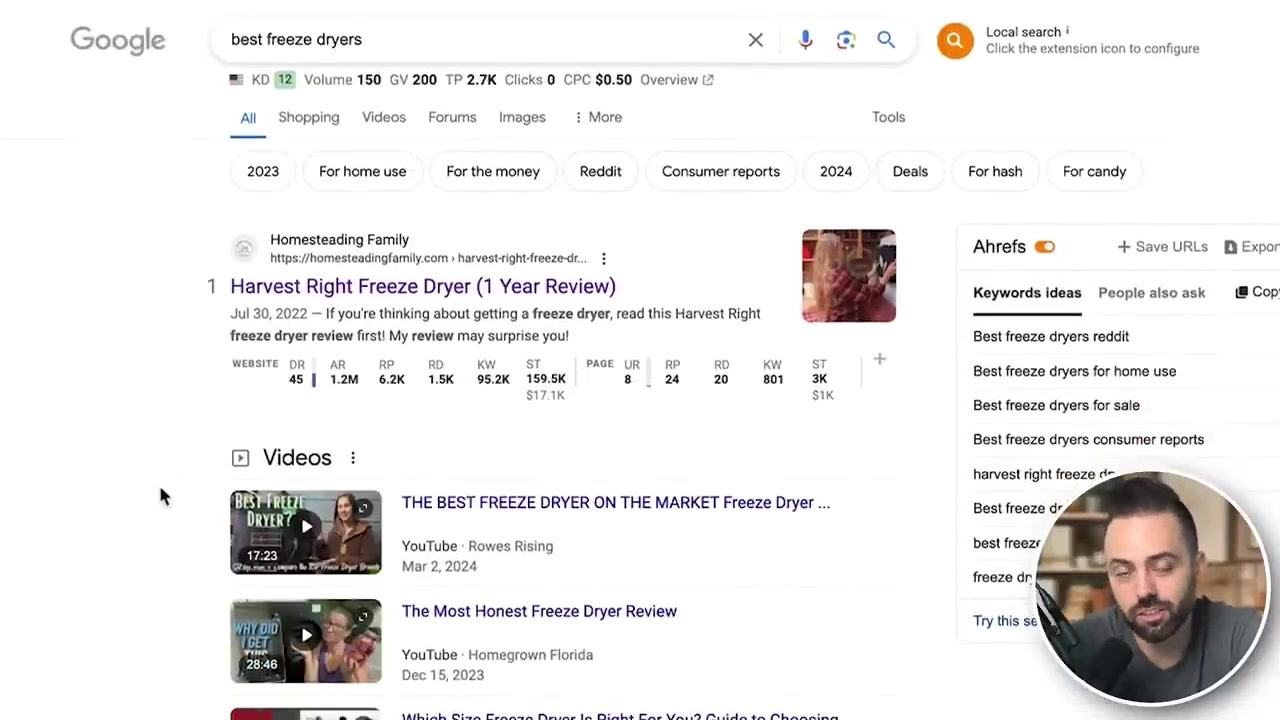Viewport: 1280px width, 720px height.
Task: Click the page KW value 801
Action: (x=773, y=380)
